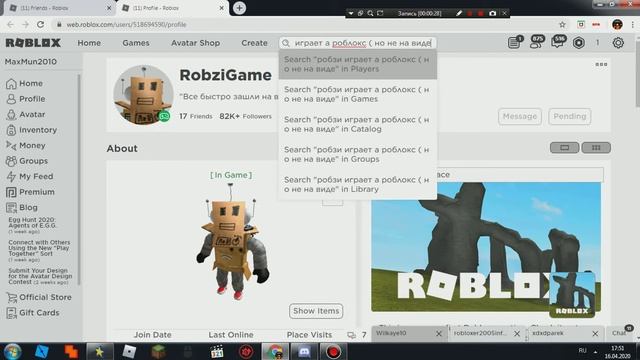Screen dimensions: 640x360
Task: Open the Connect with Others blog post
Action: click(x=39, y=251)
